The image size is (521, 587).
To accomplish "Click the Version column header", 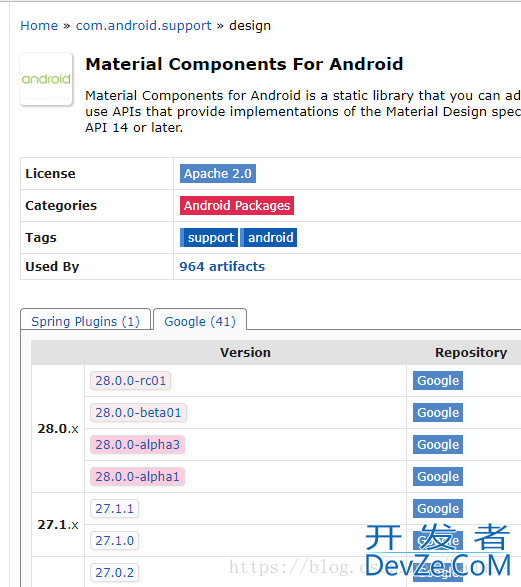I will pyautogui.click(x=245, y=353).
